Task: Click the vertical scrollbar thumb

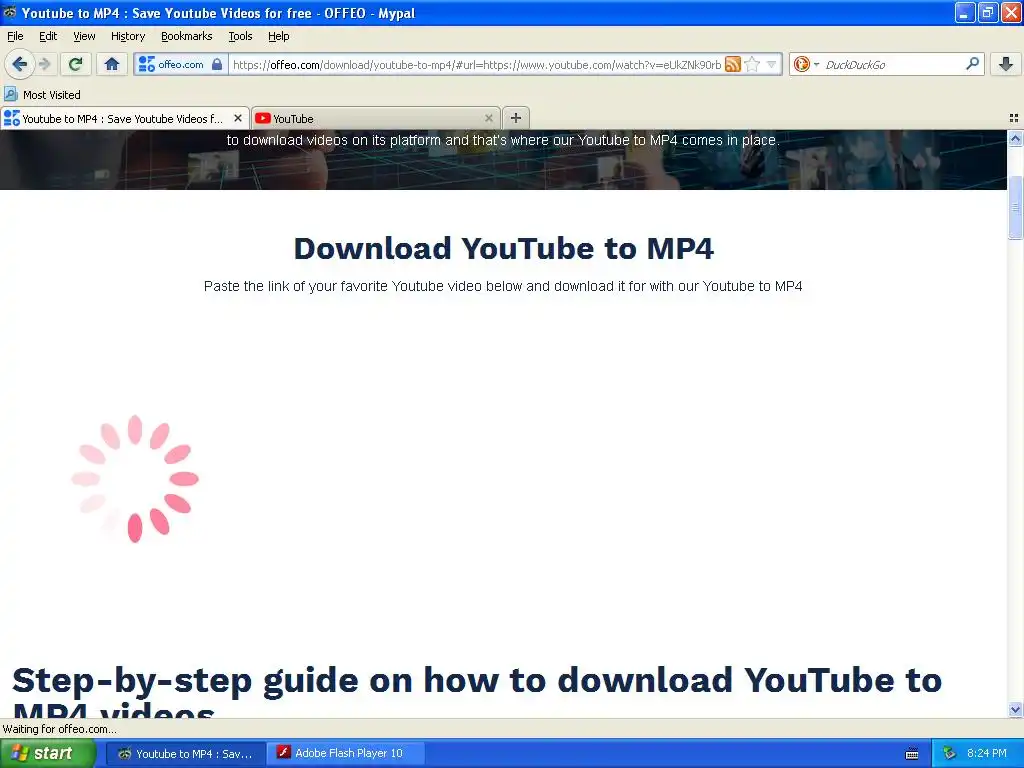Action: pyautogui.click(x=1015, y=208)
